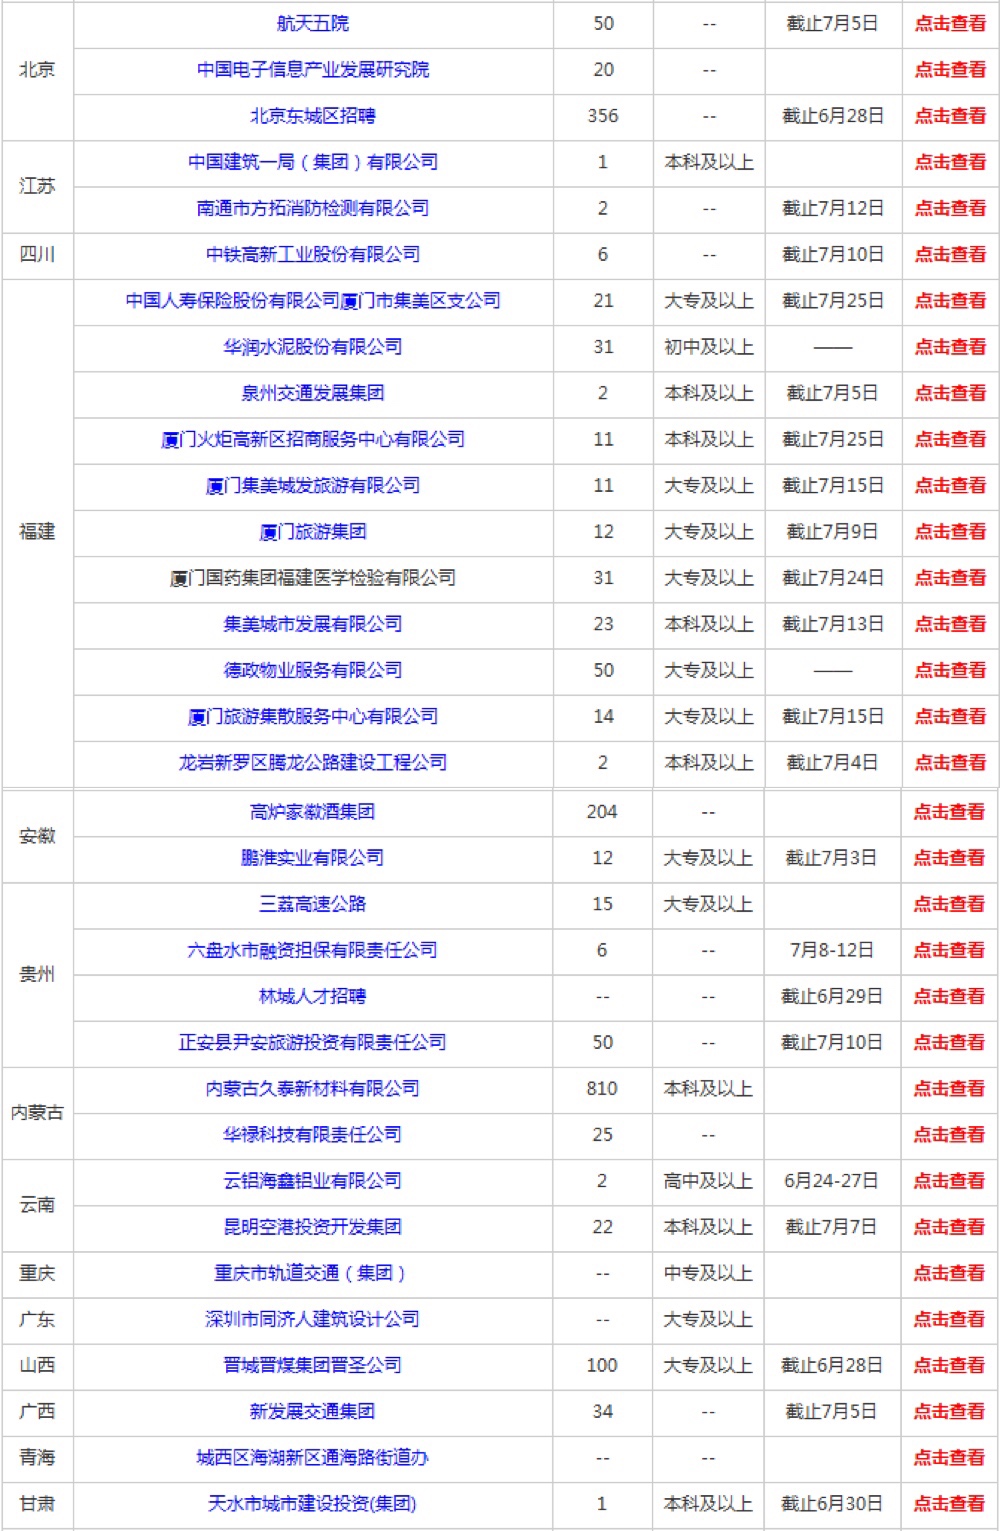Click 点击查看 for 昆明空港投资开发集团
The width and height of the screenshot is (1000, 1531).
(949, 1226)
